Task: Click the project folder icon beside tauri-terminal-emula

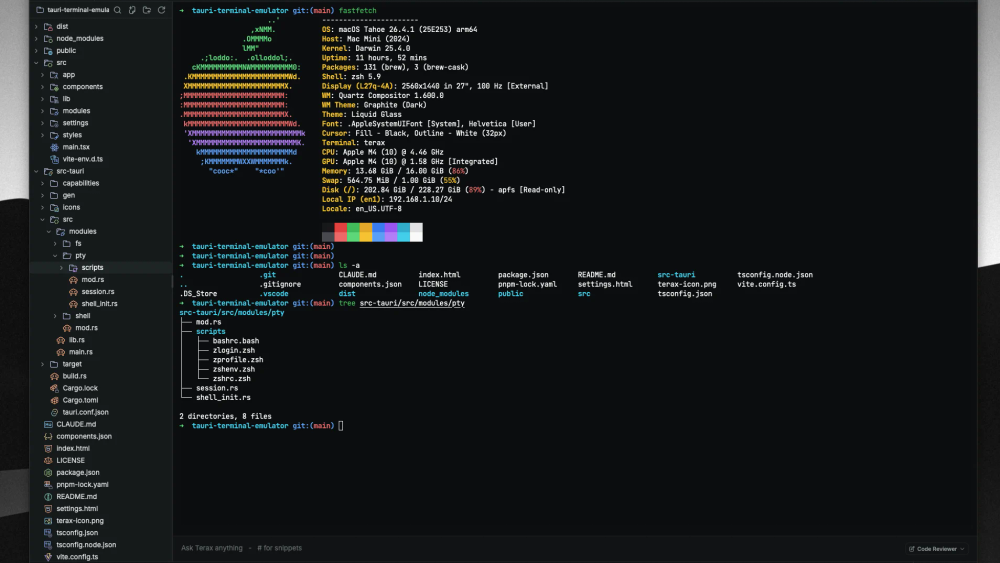Action: coord(40,10)
